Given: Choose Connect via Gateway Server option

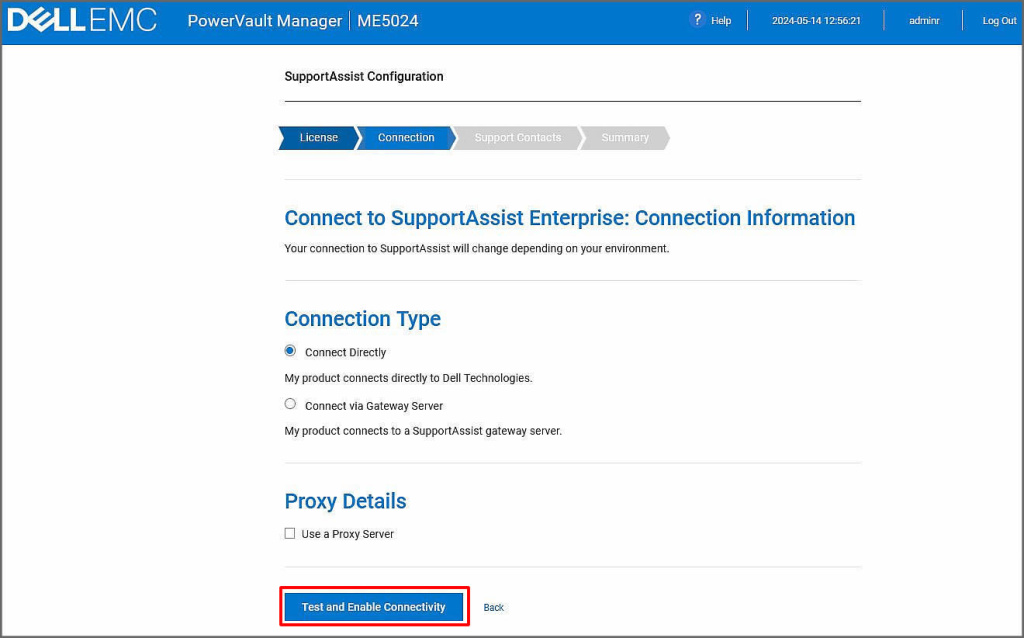Looking at the screenshot, I should click(x=291, y=405).
